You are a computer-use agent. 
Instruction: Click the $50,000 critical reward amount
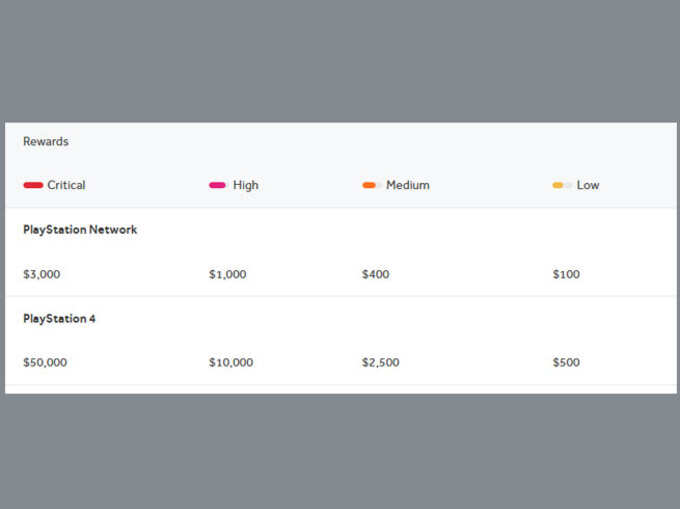(x=45, y=362)
